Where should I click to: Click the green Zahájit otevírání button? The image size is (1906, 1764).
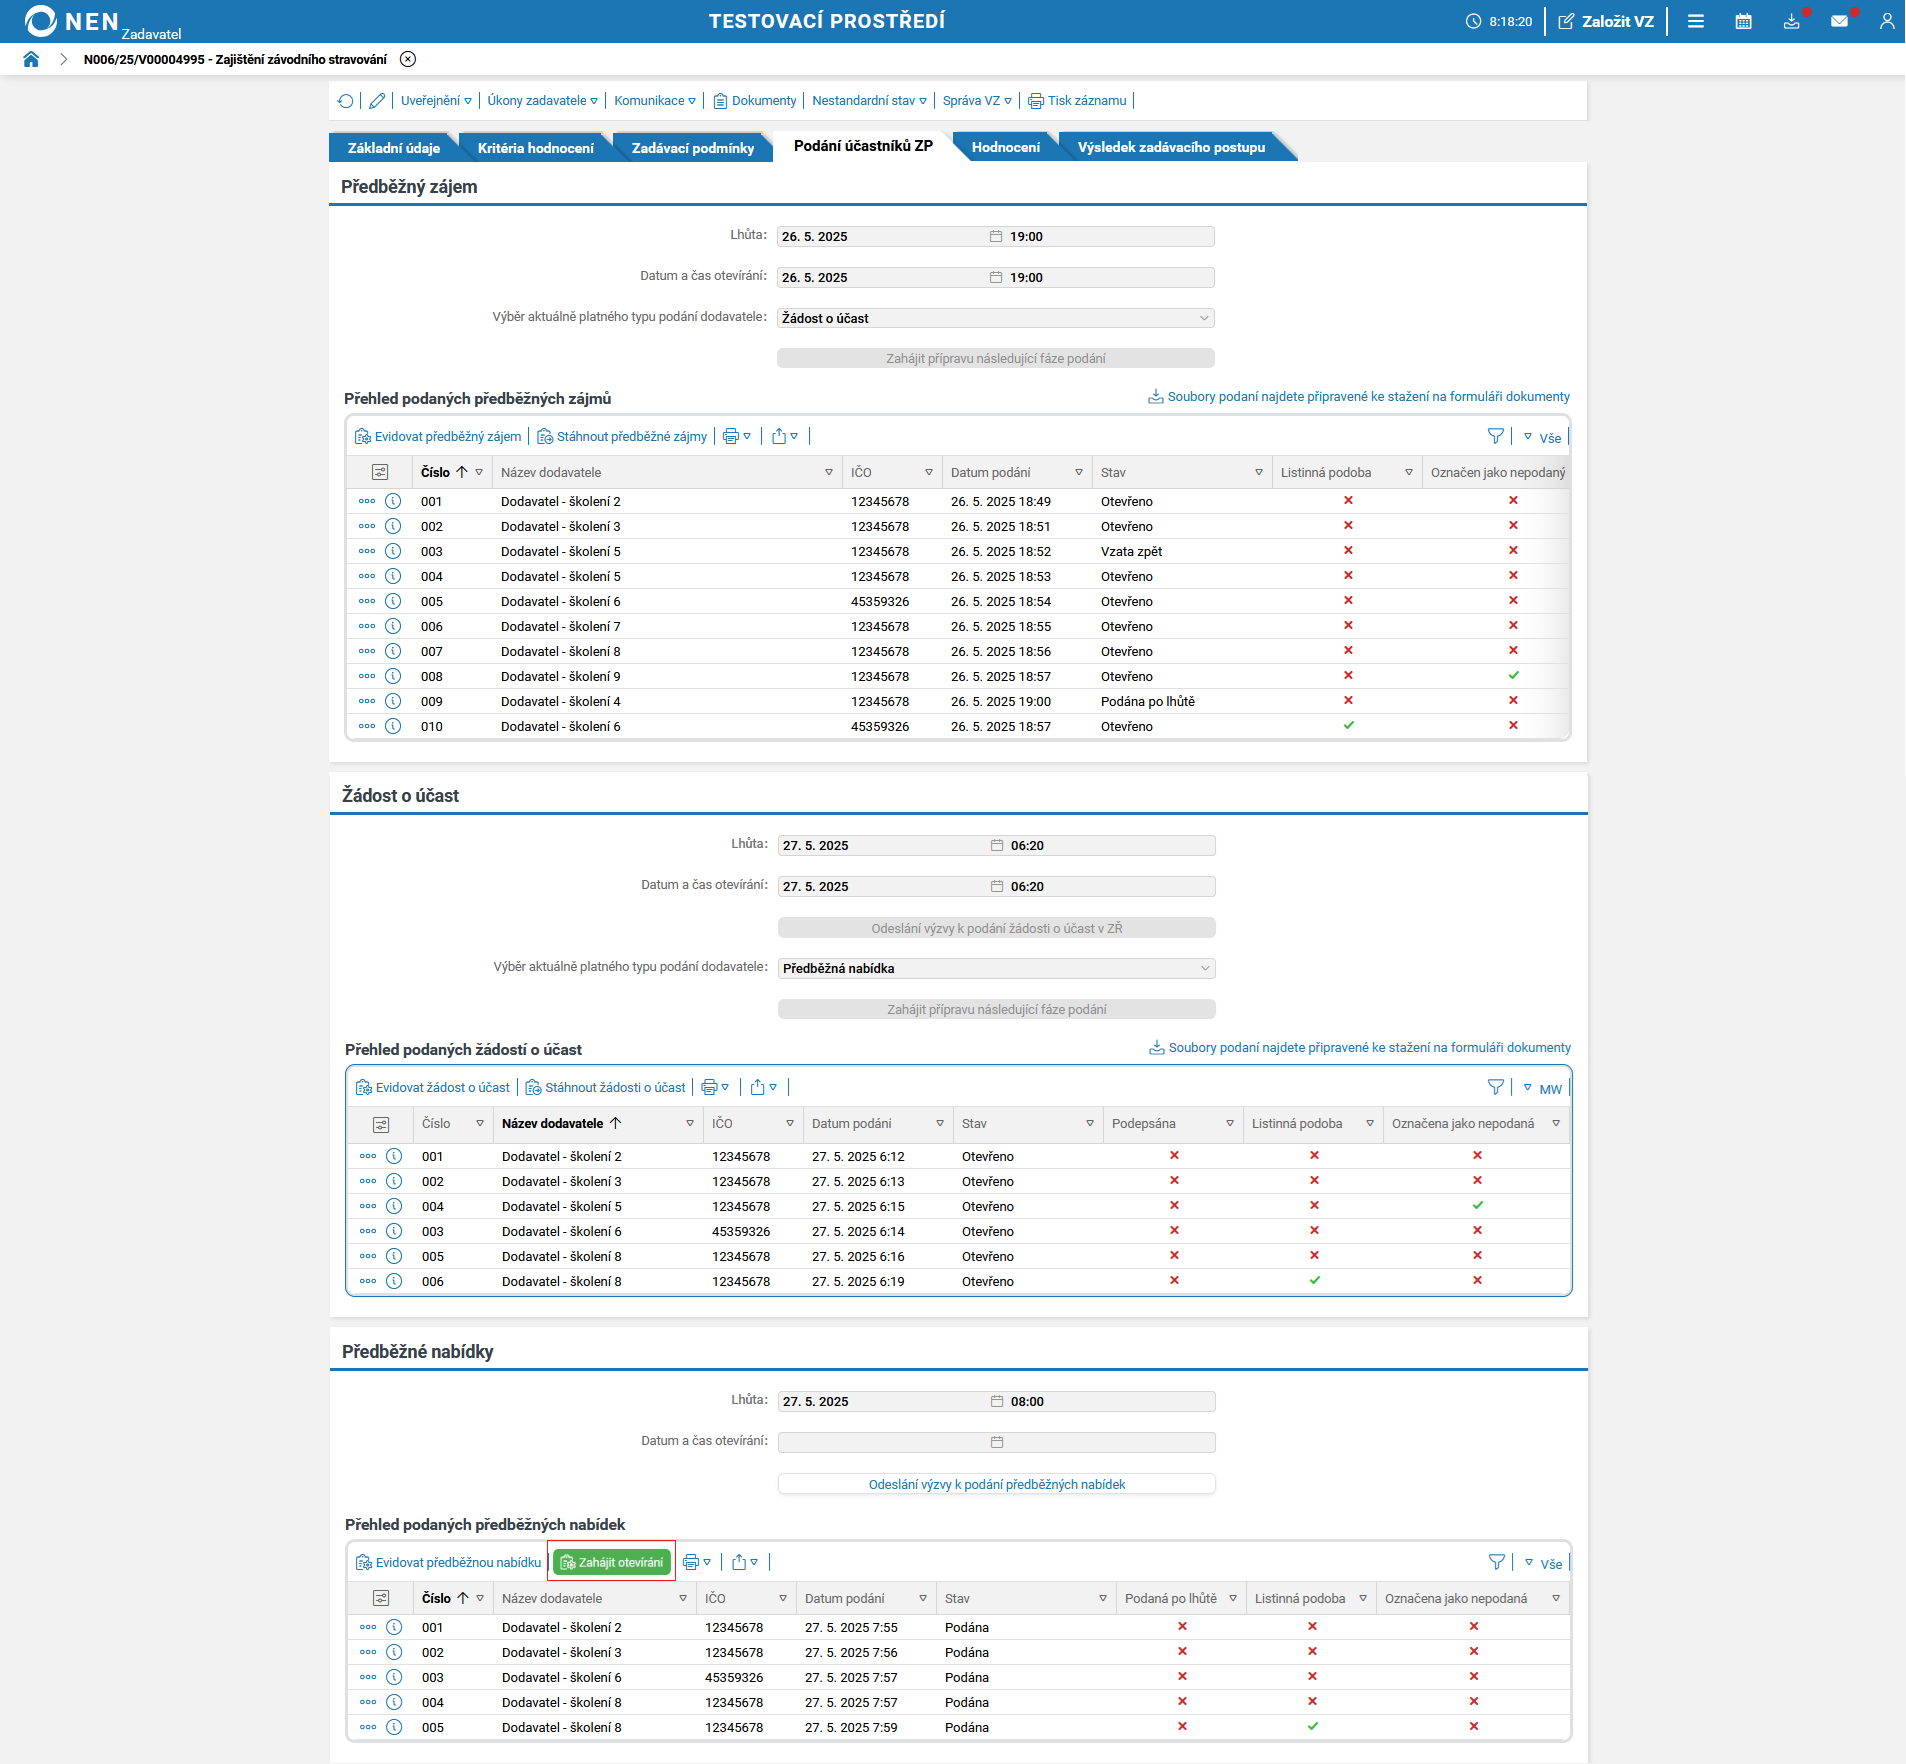click(612, 1562)
